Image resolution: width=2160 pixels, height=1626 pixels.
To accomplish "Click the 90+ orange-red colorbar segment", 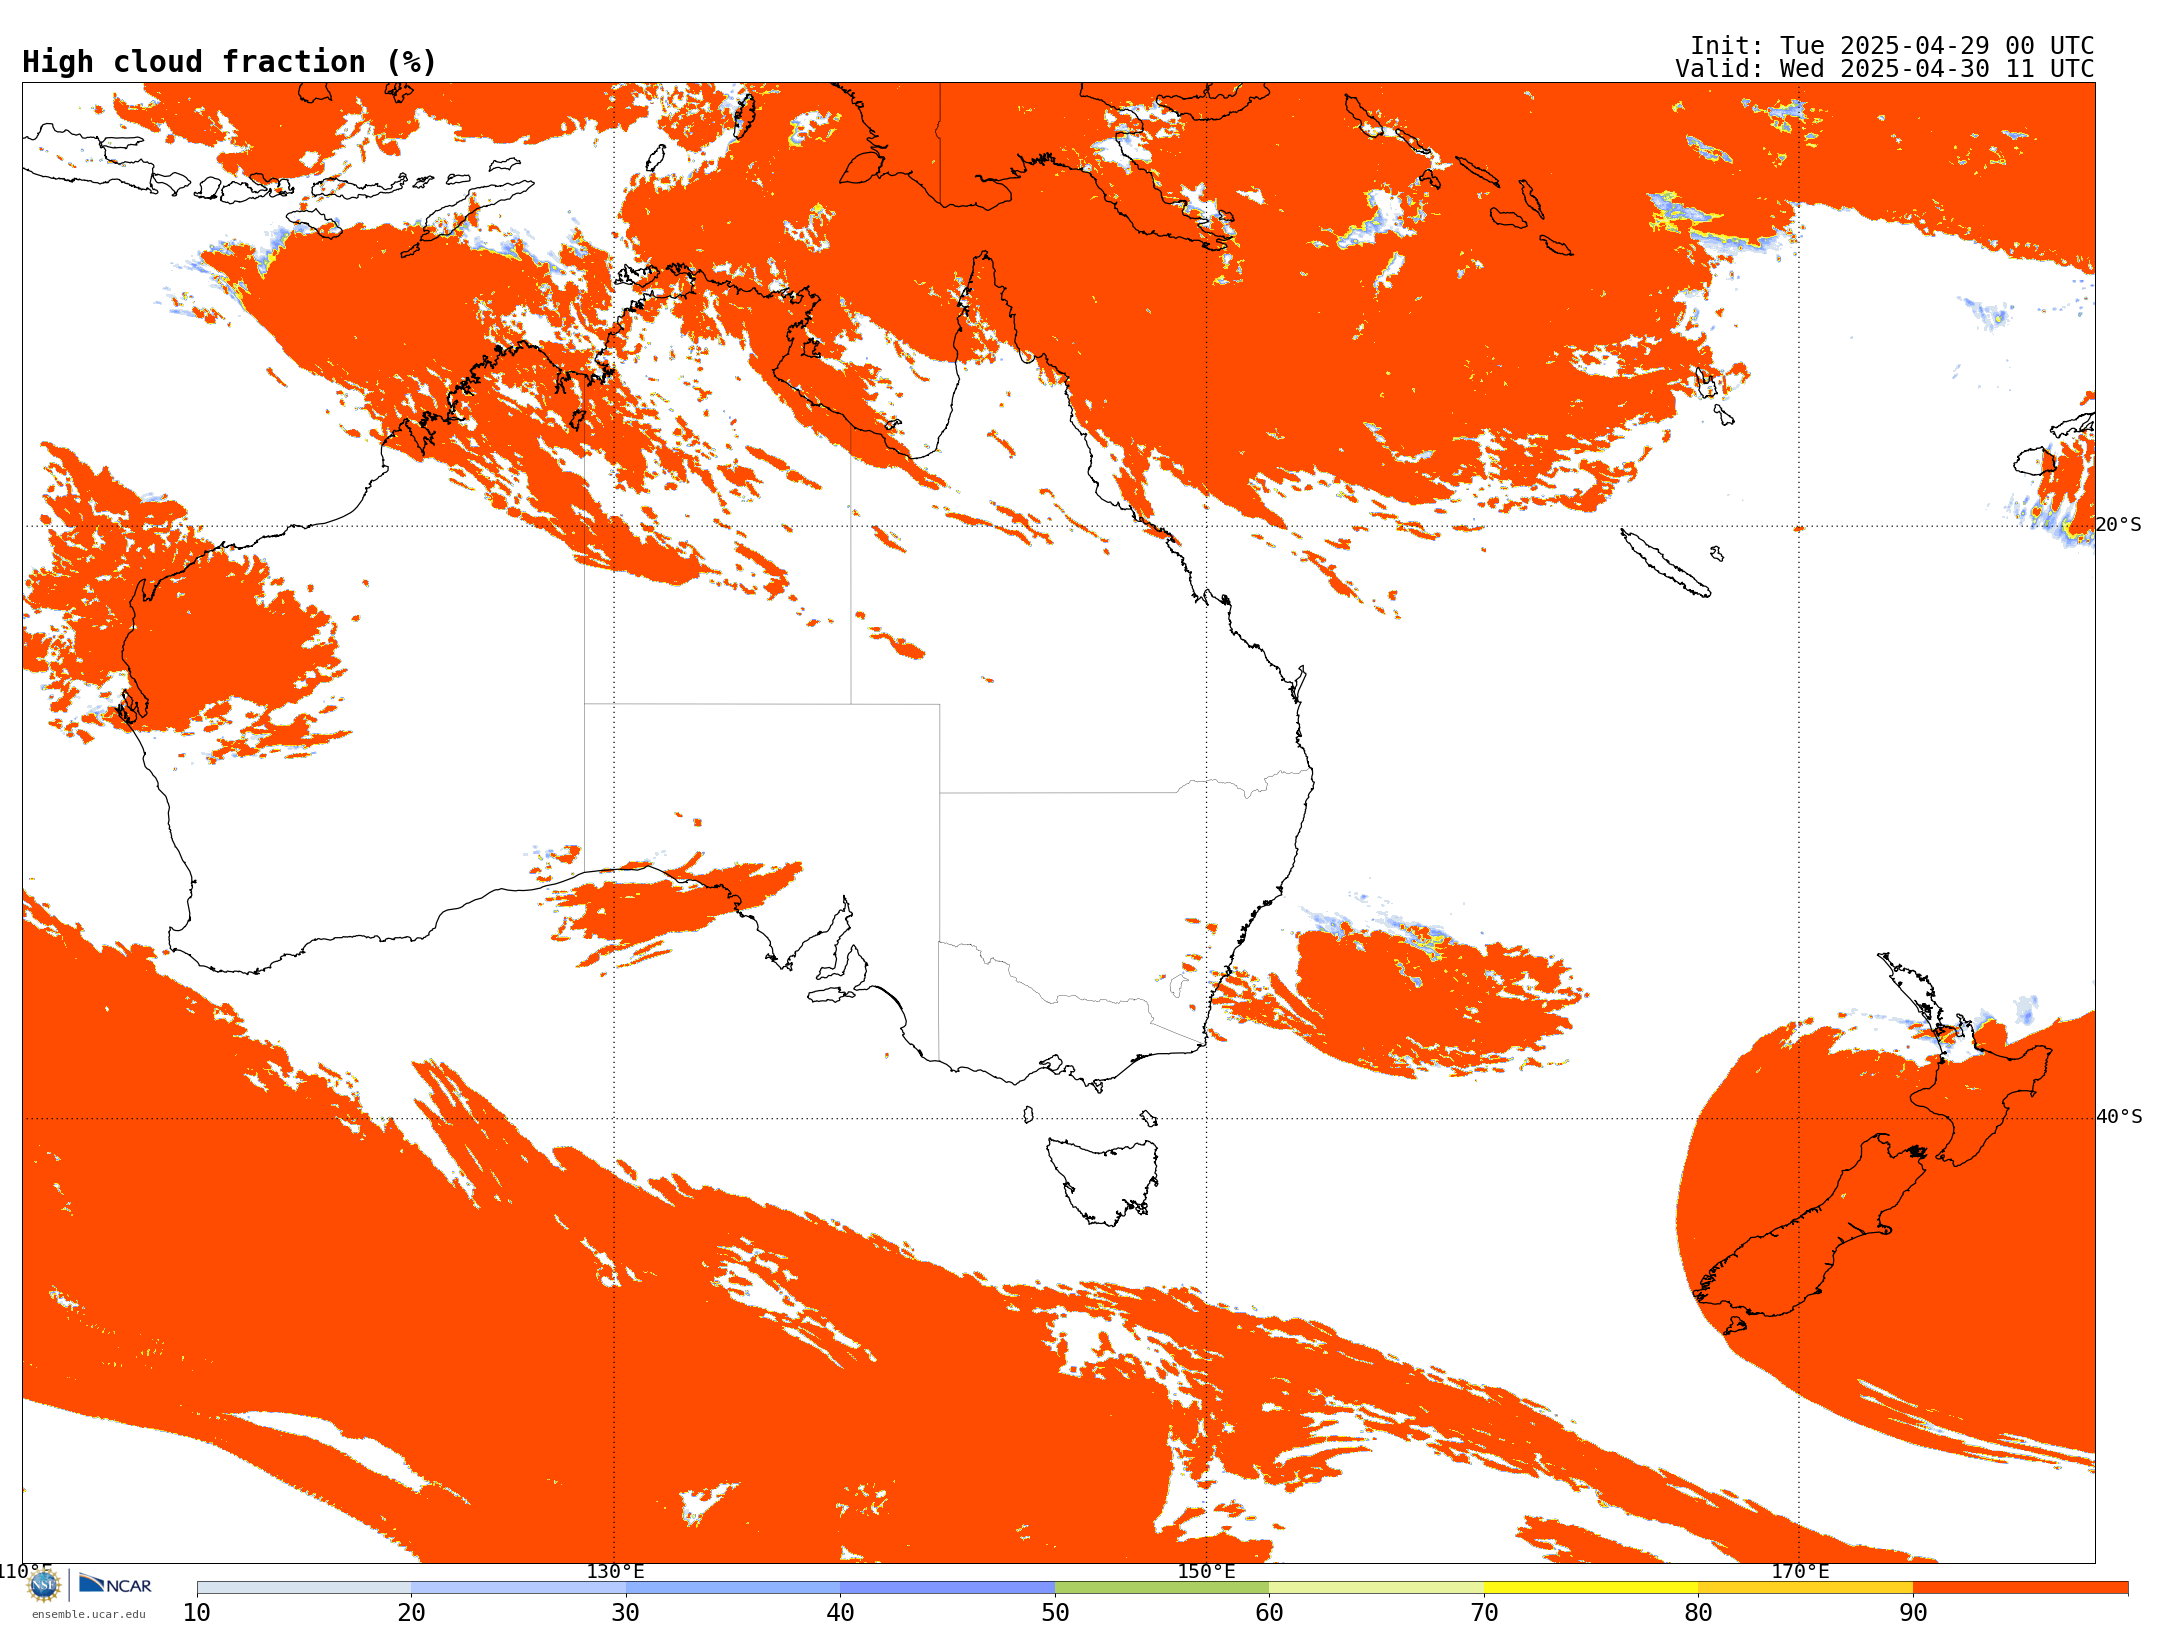I will 2020,1588.
